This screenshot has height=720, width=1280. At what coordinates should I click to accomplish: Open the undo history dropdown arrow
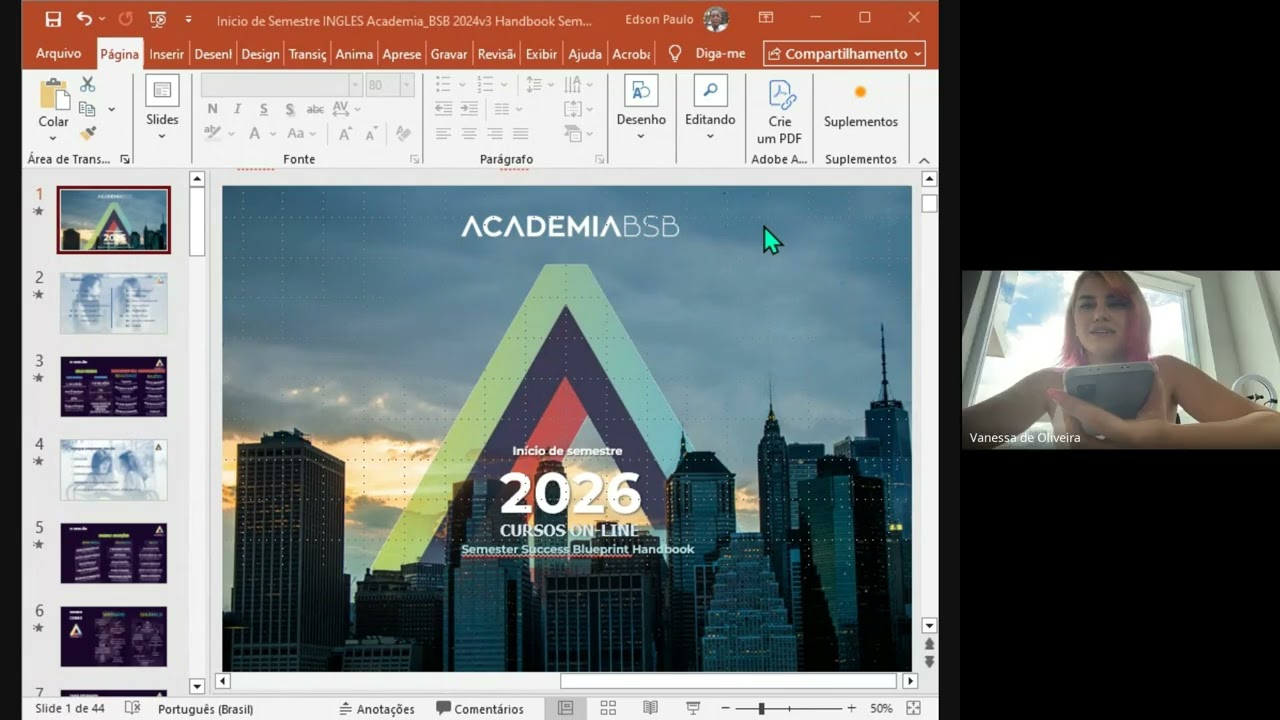tap(102, 19)
